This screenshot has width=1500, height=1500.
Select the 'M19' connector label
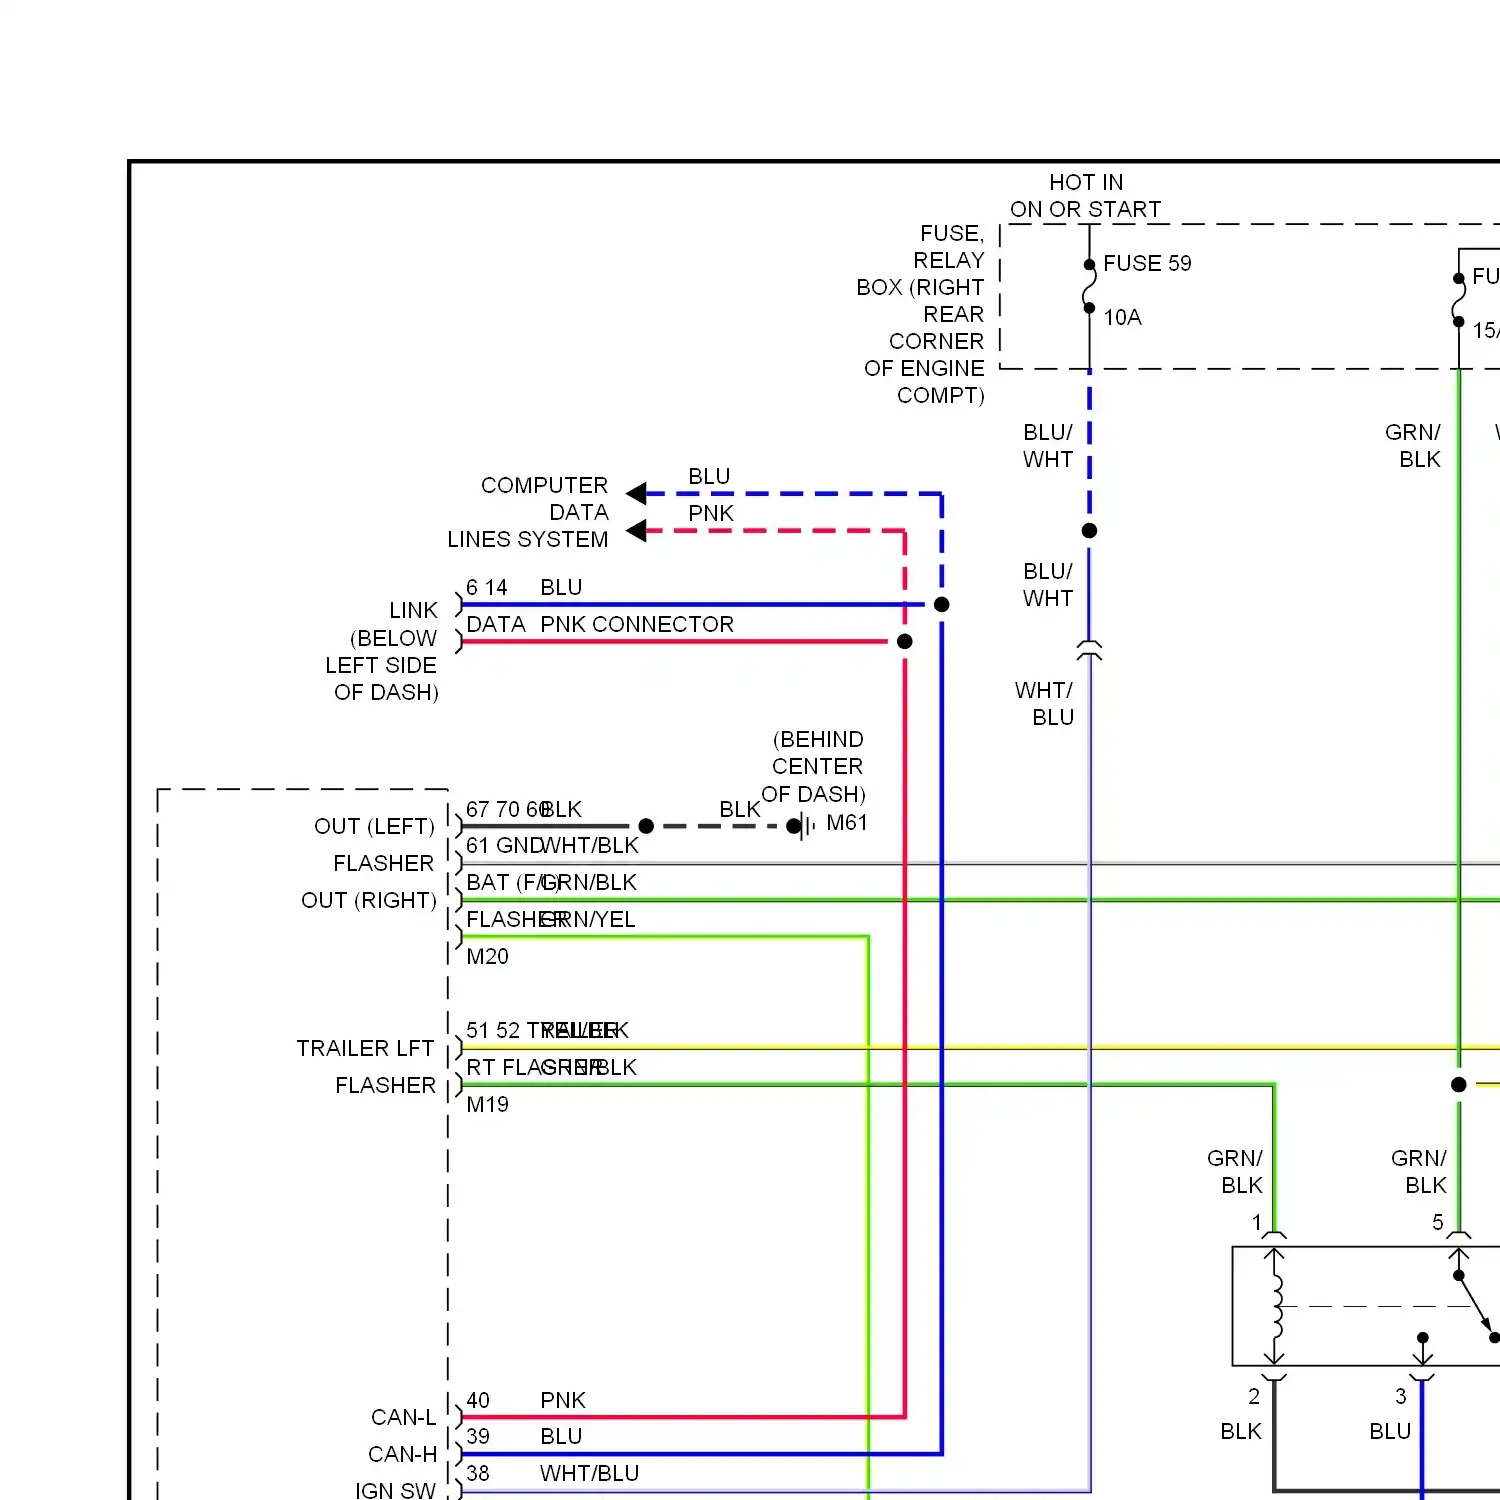[x=487, y=1104]
